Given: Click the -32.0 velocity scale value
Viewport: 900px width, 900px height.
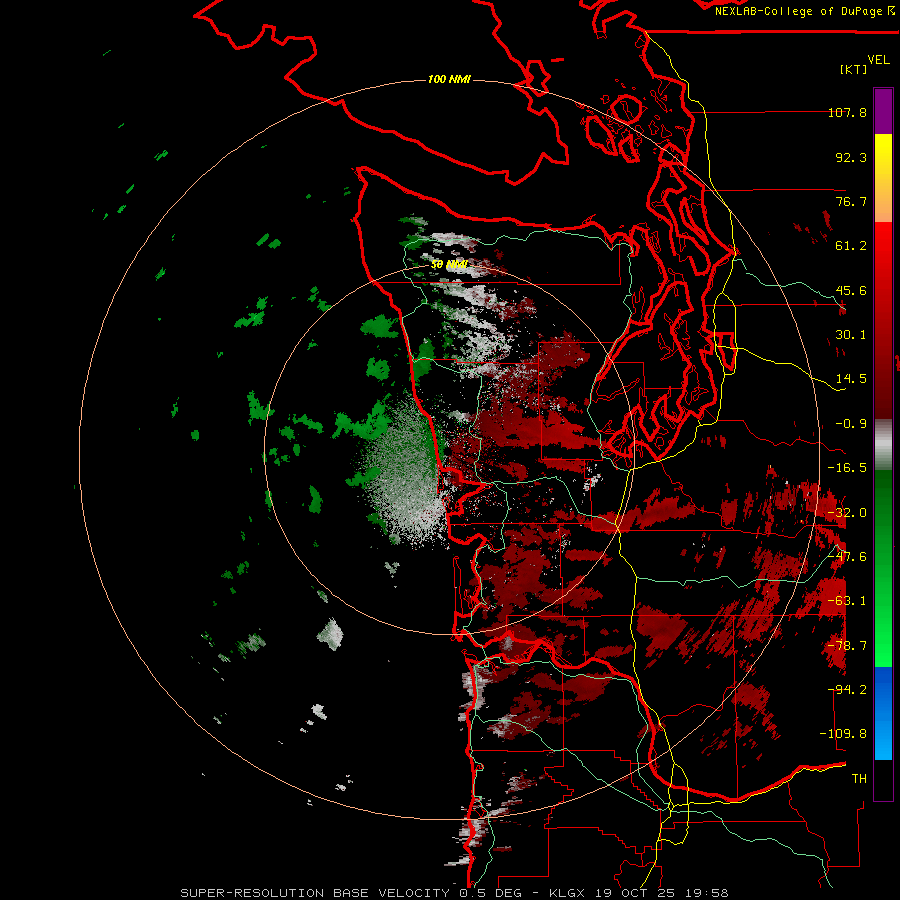Looking at the screenshot, I should (847, 513).
